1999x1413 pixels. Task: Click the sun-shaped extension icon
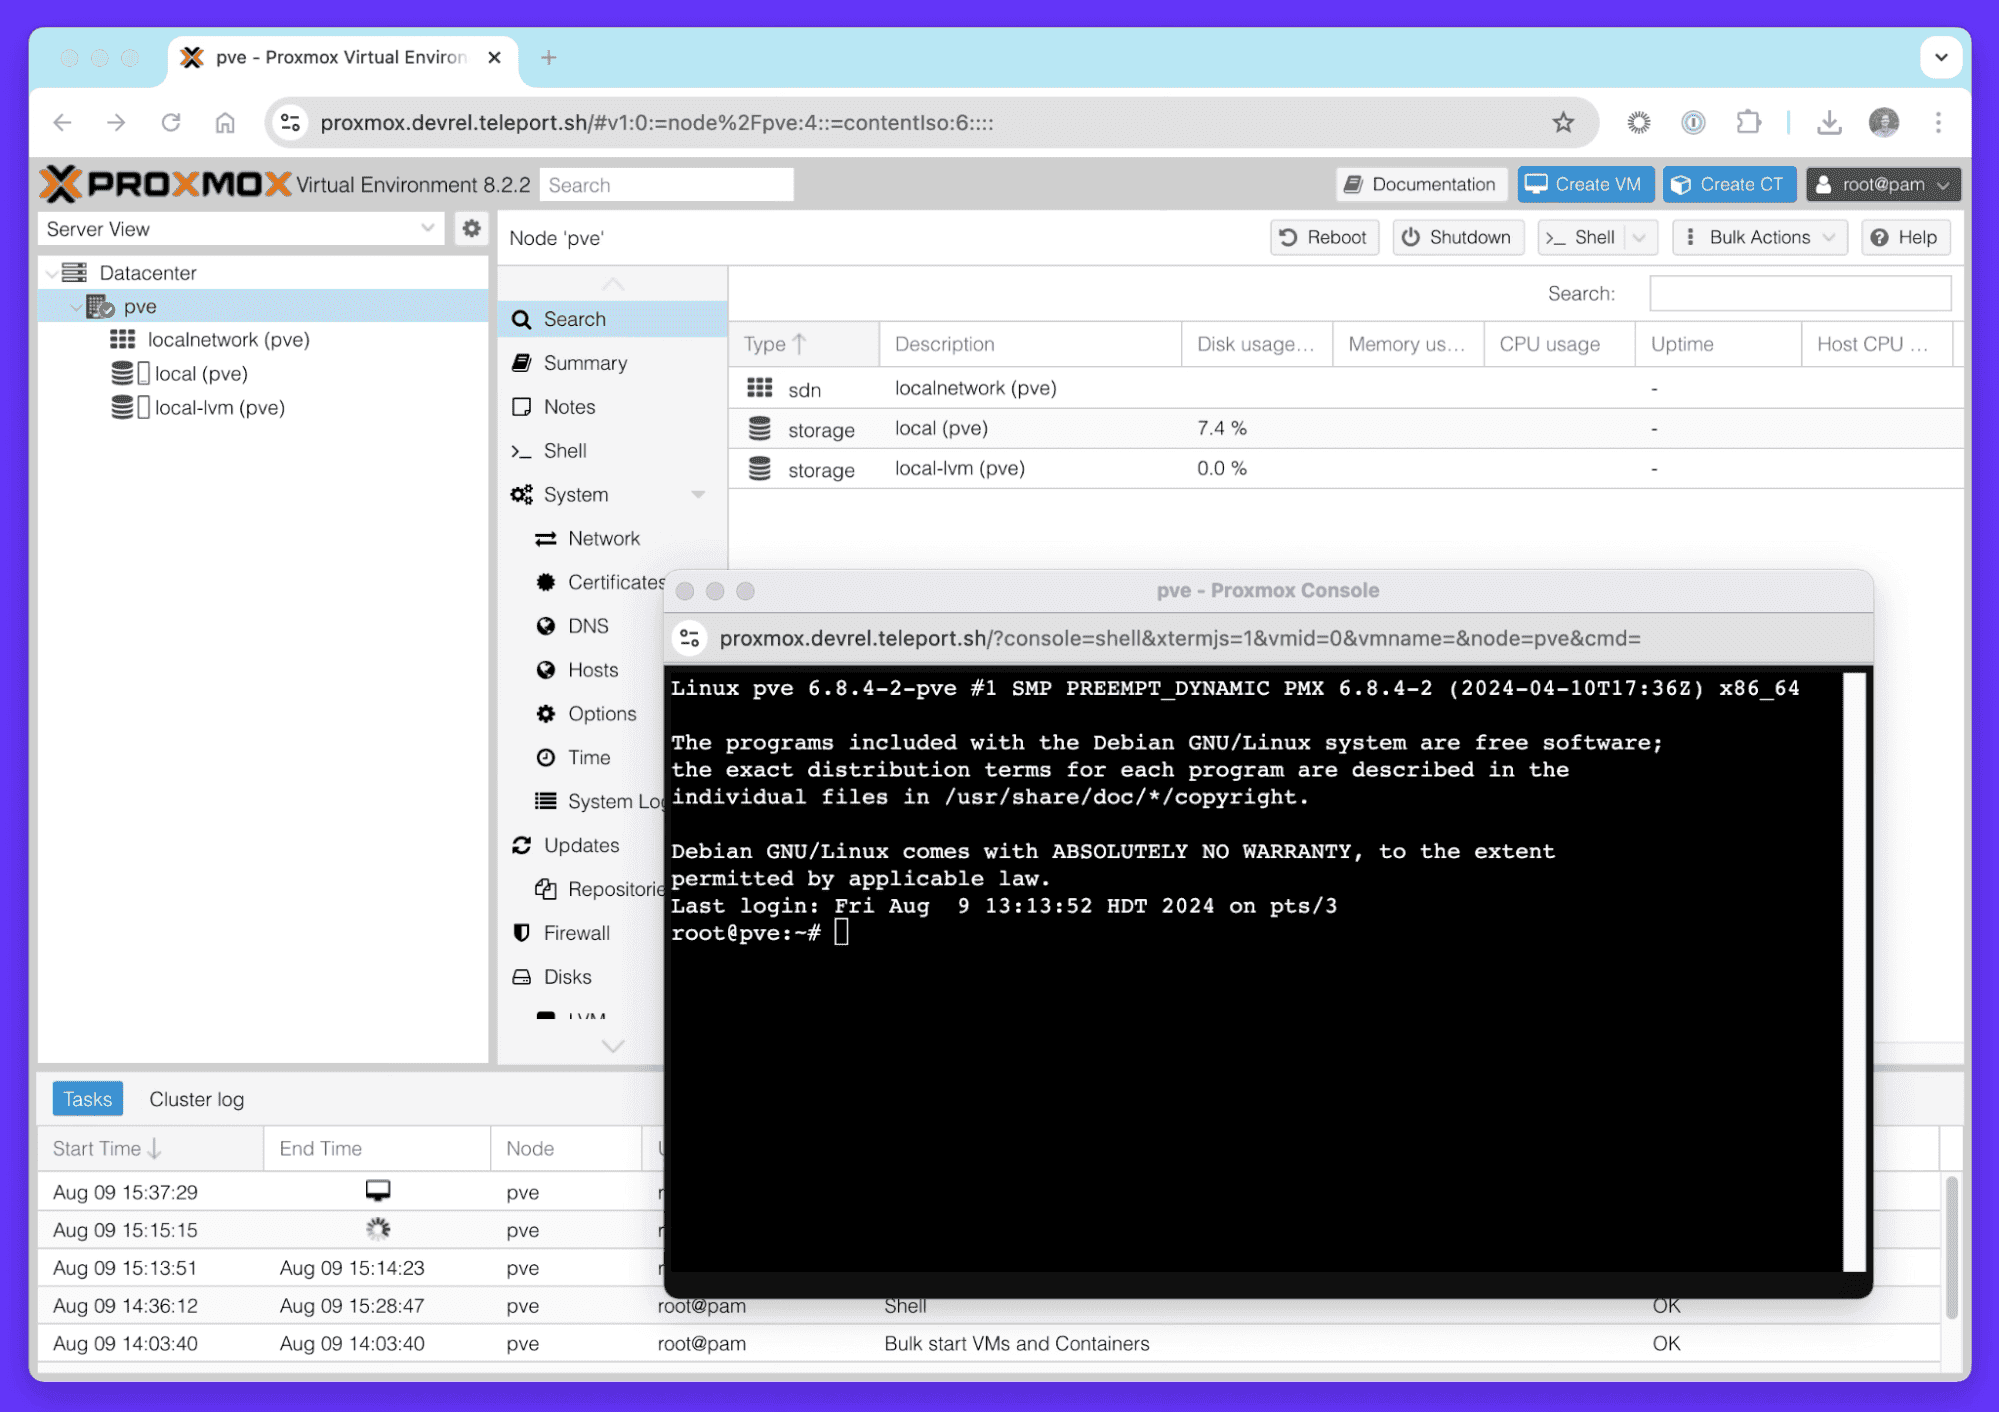pyautogui.click(x=1638, y=122)
